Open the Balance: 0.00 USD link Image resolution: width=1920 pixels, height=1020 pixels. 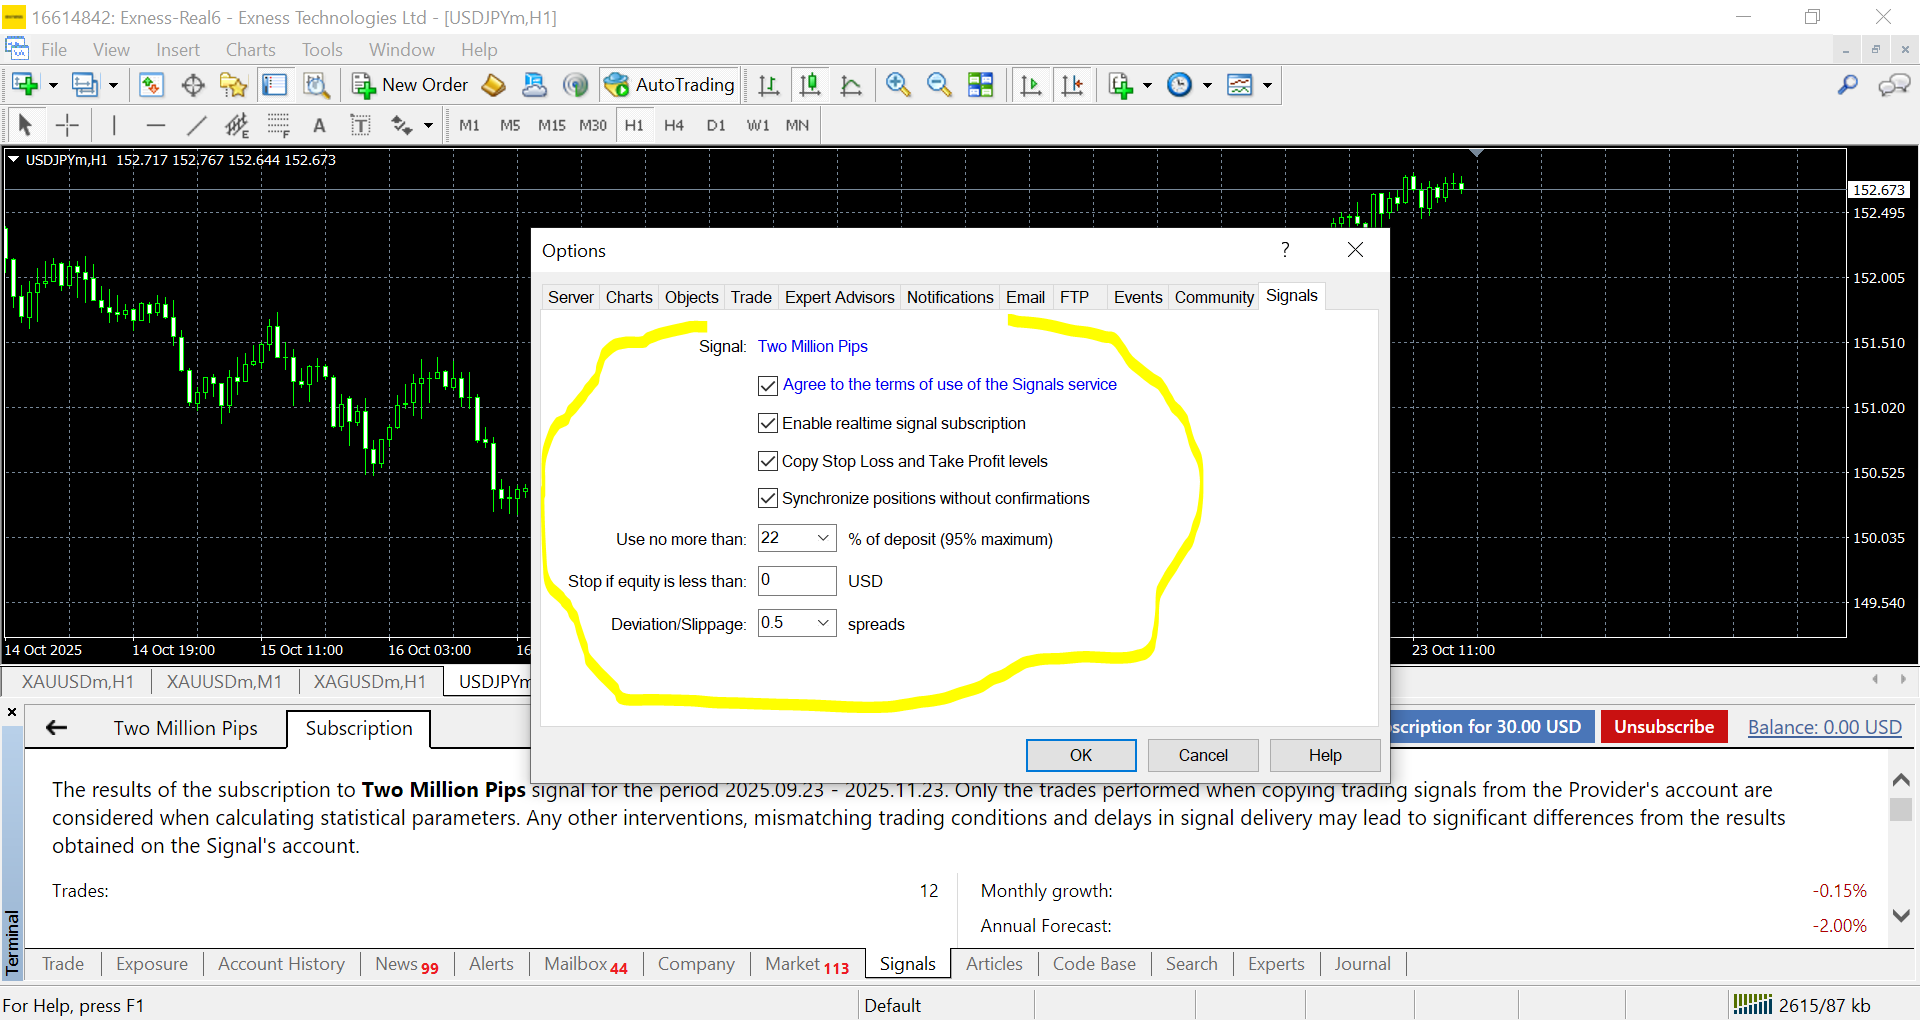(x=1825, y=728)
